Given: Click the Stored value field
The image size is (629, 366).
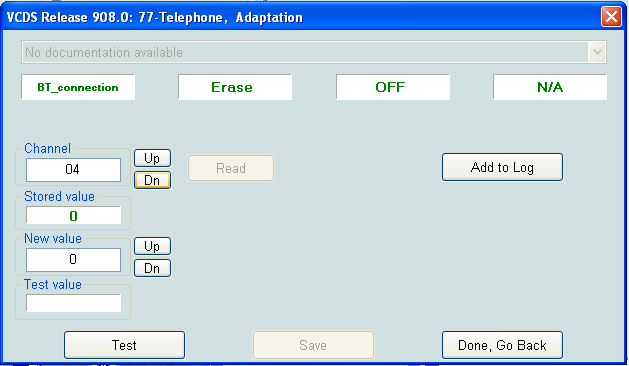Looking at the screenshot, I should click(x=73, y=216).
